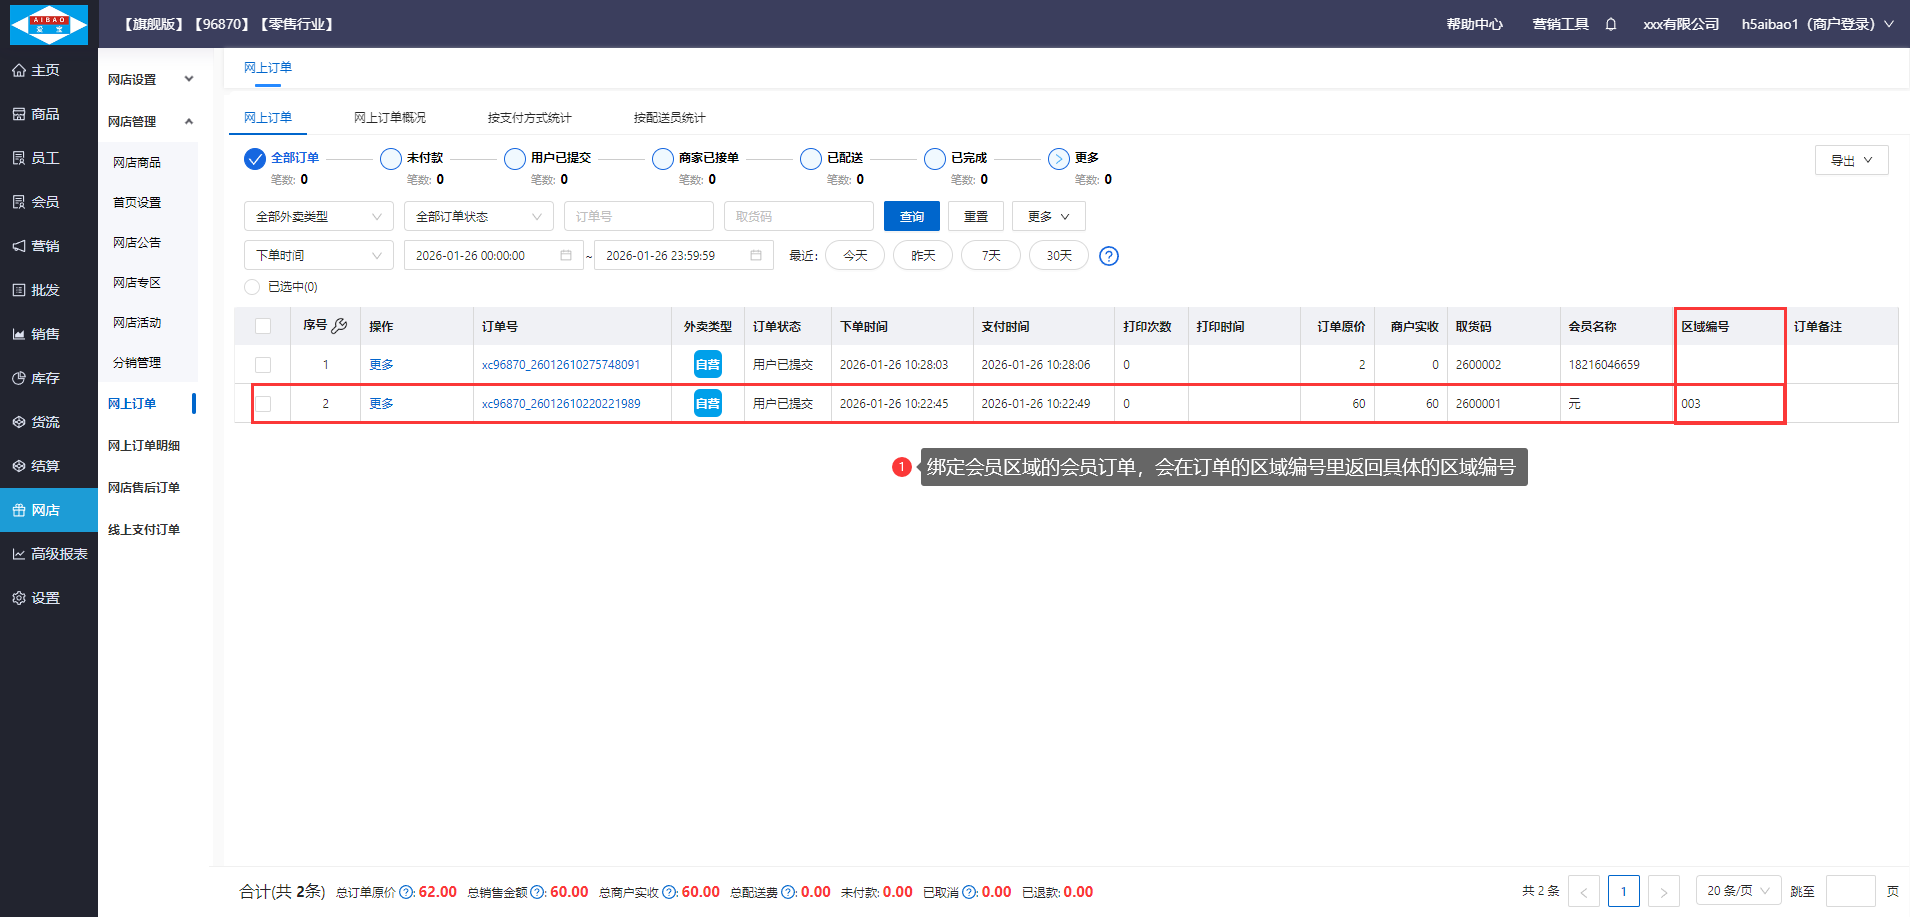The width and height of the screenshot is (1910, 917).
Task: Select the 未付款 status filter circle
Action: (x=391, y=159)
